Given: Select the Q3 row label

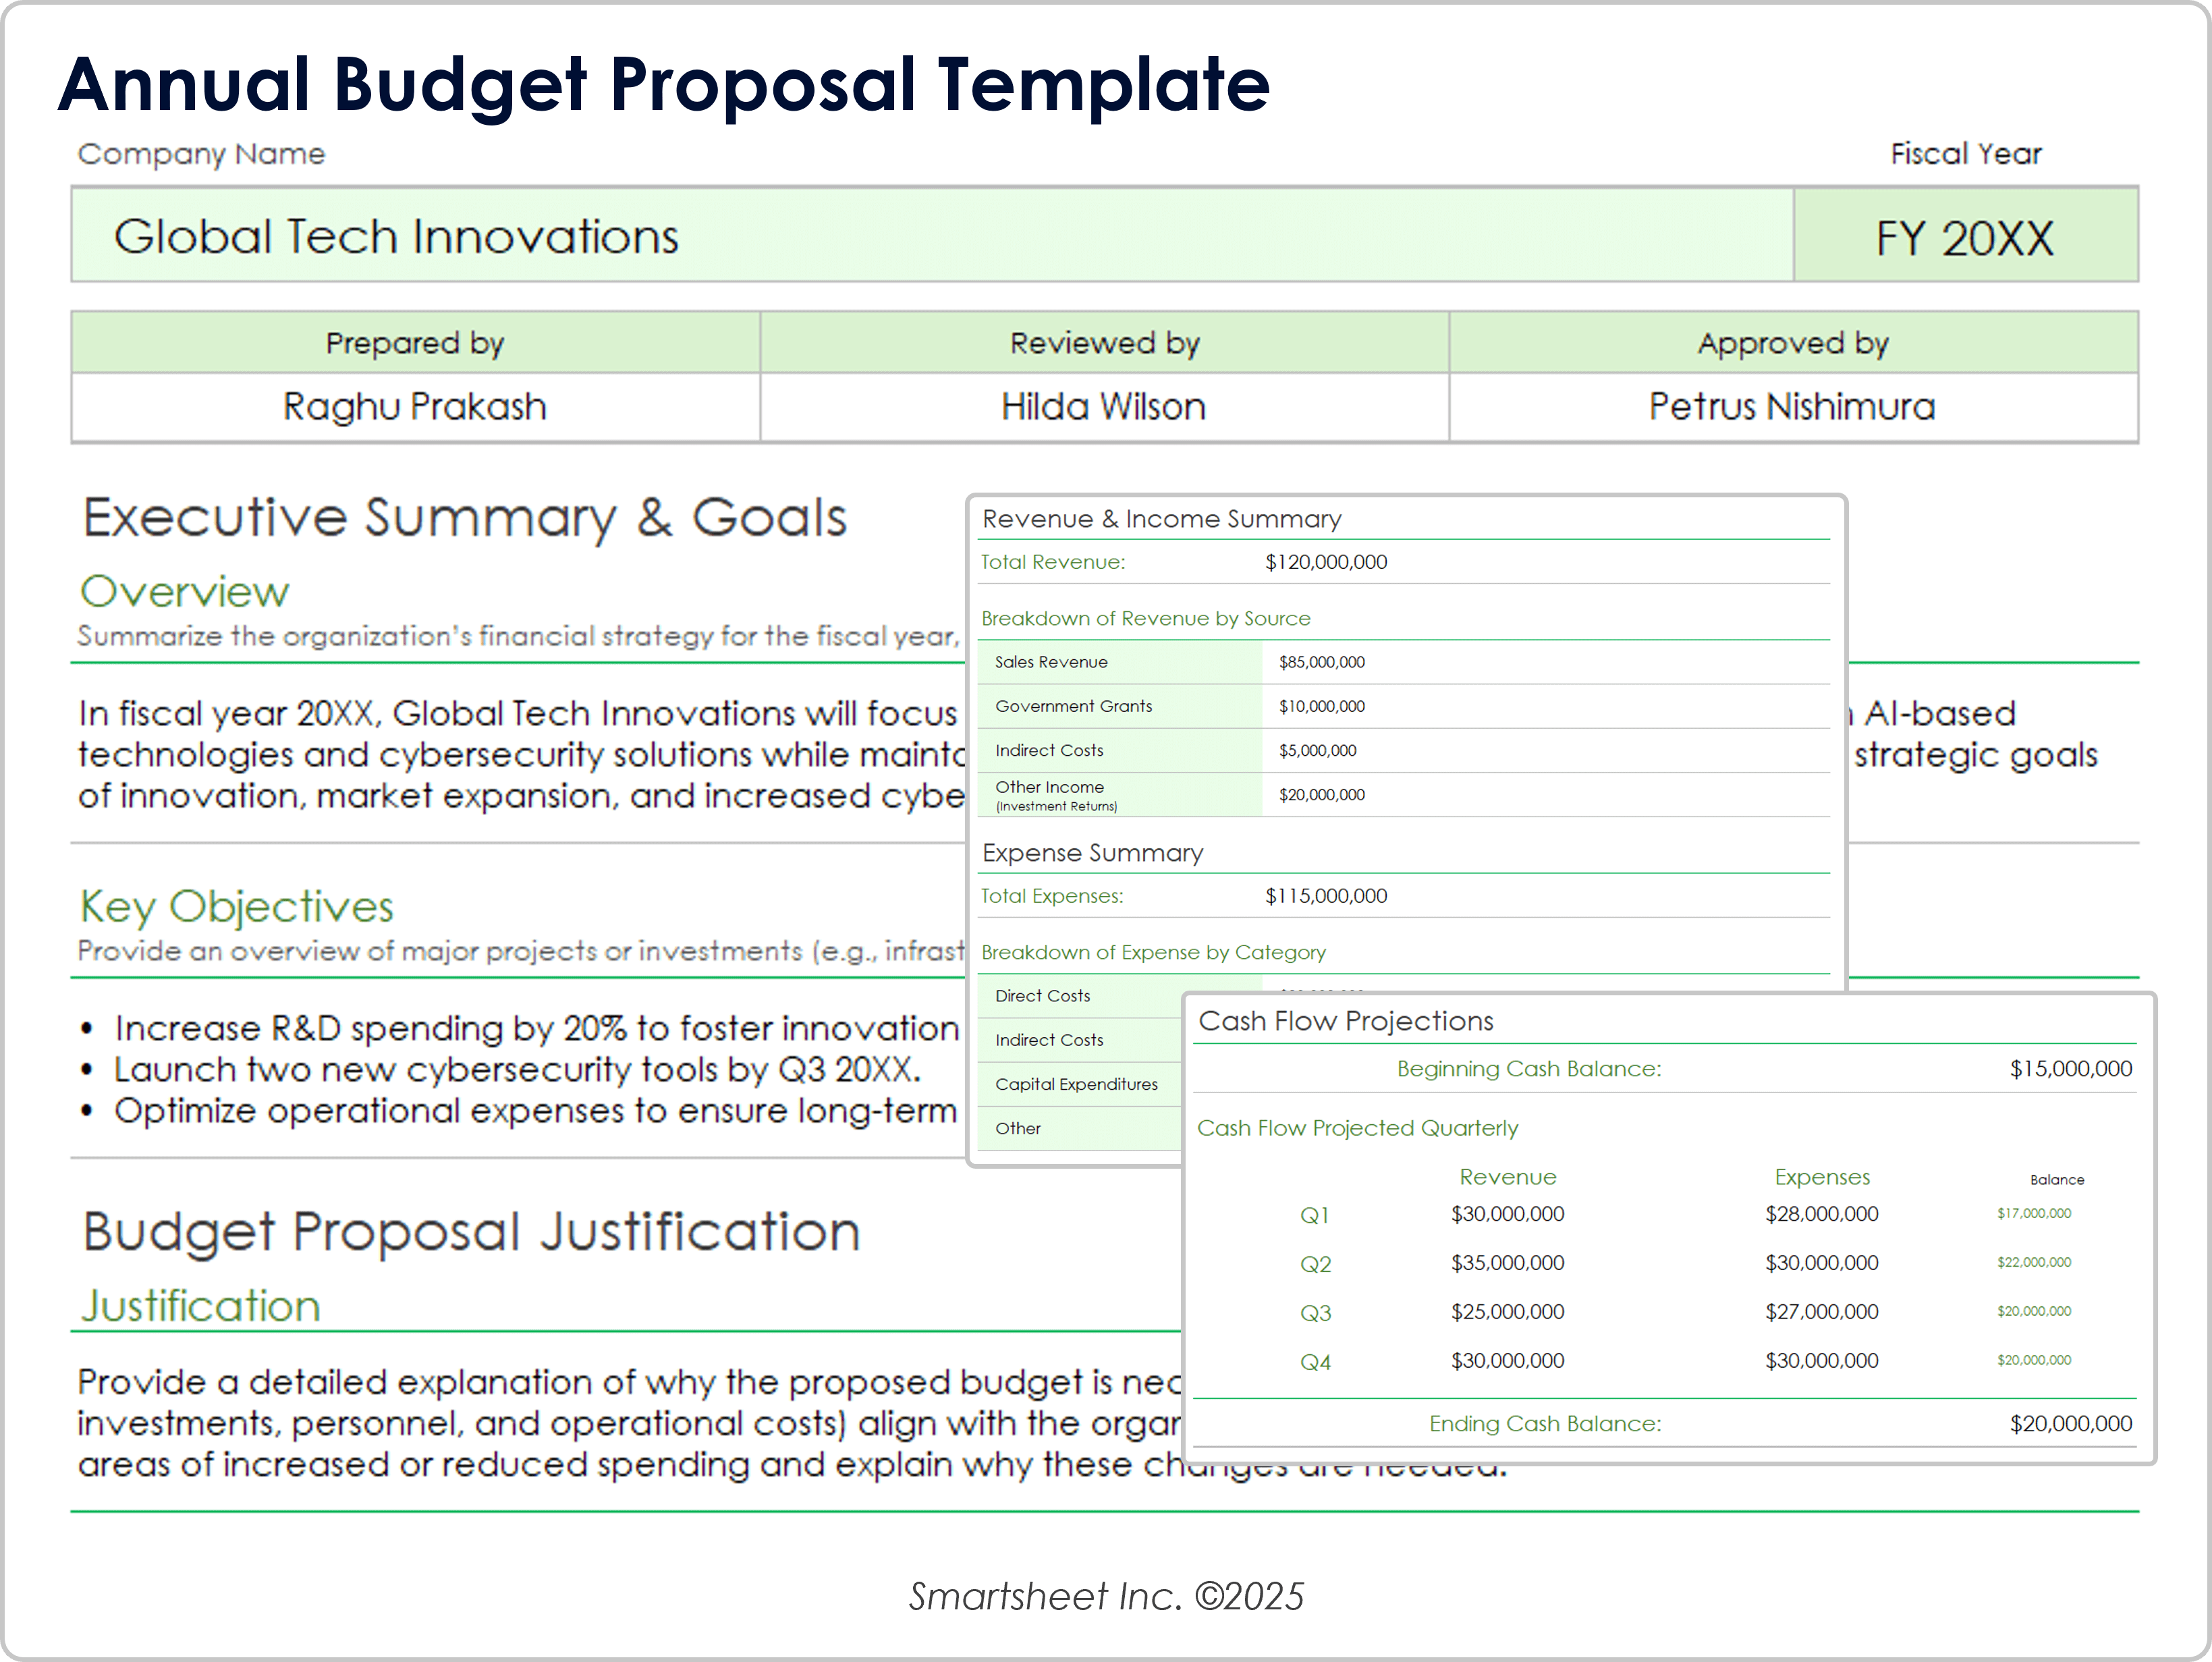Looking at the screenshot, I should pyautogui.click(x=1315, y=1313).
